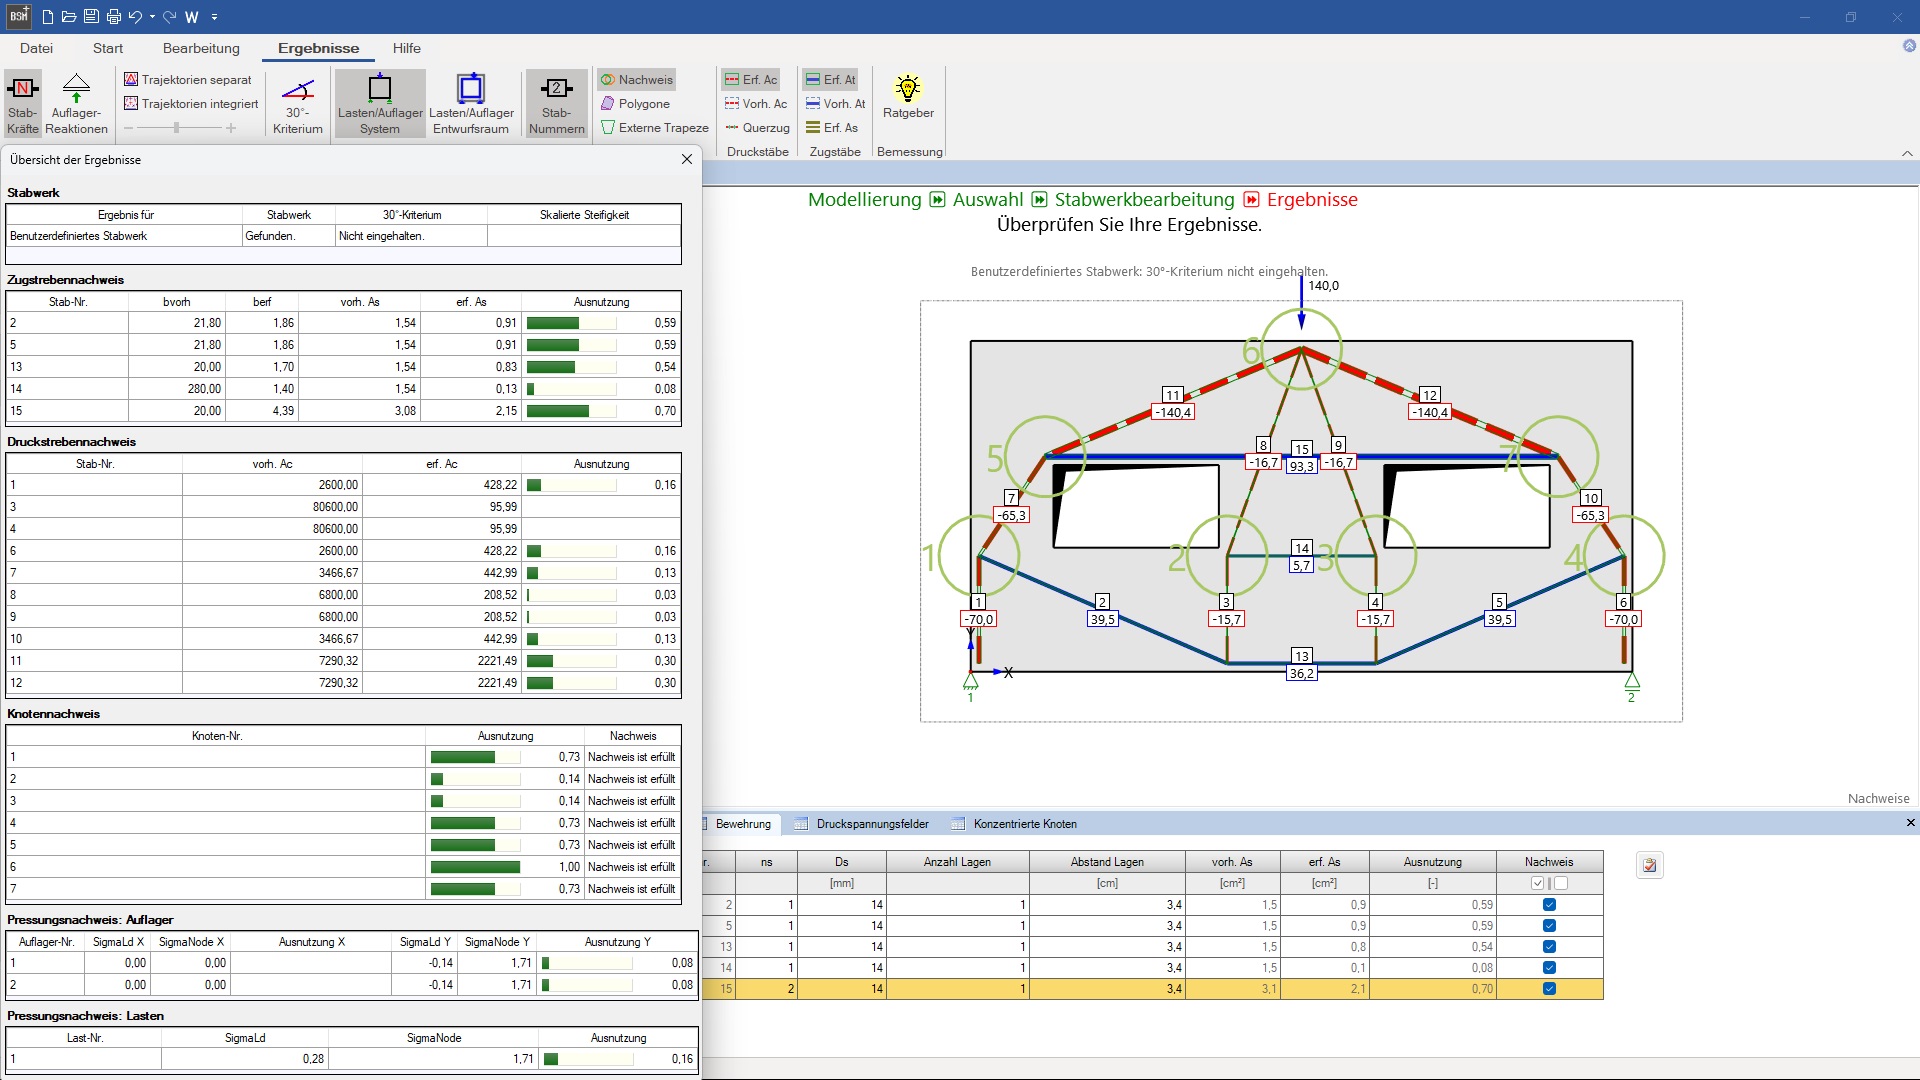Screen dimensions: 1920x1080
Task: Click the 30°-Kriterium tool
Action: tap(297, 103)
